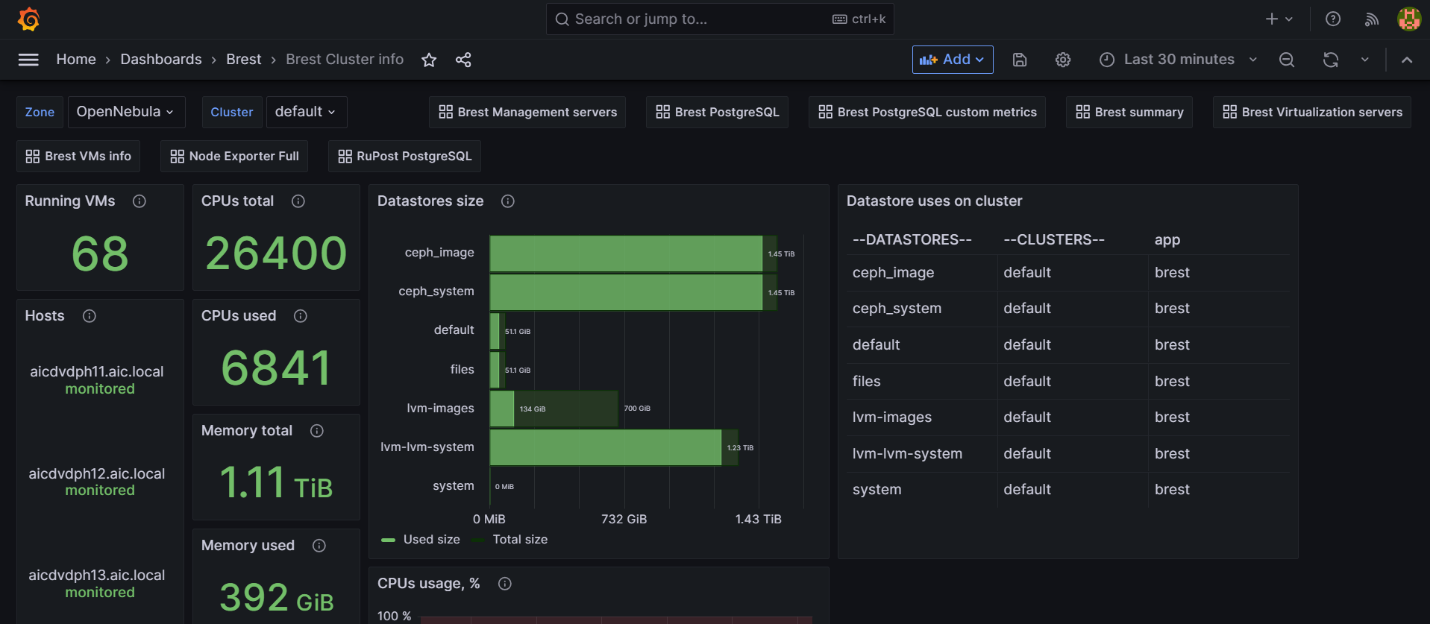Zoom out time range magnifier icon

[x=1287, y=60]
